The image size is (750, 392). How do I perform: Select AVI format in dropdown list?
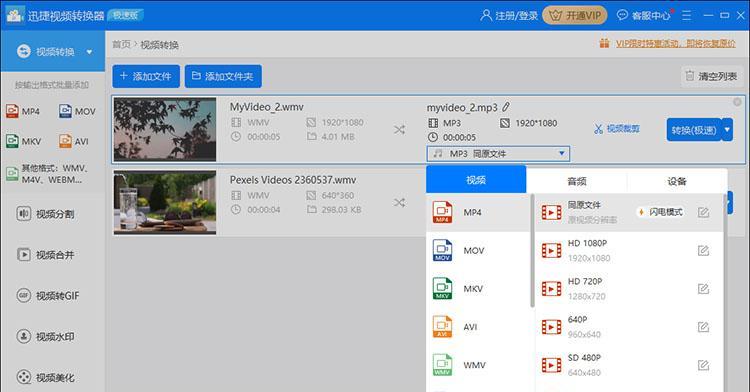coord(478,327)
